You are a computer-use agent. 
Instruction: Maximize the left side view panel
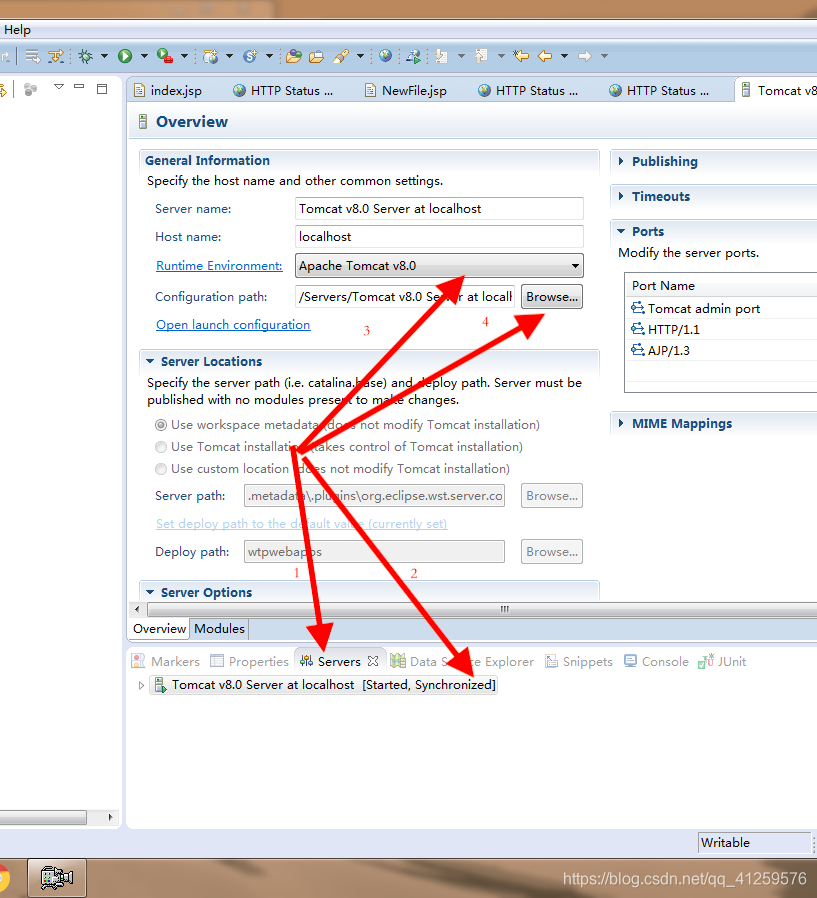102,89
